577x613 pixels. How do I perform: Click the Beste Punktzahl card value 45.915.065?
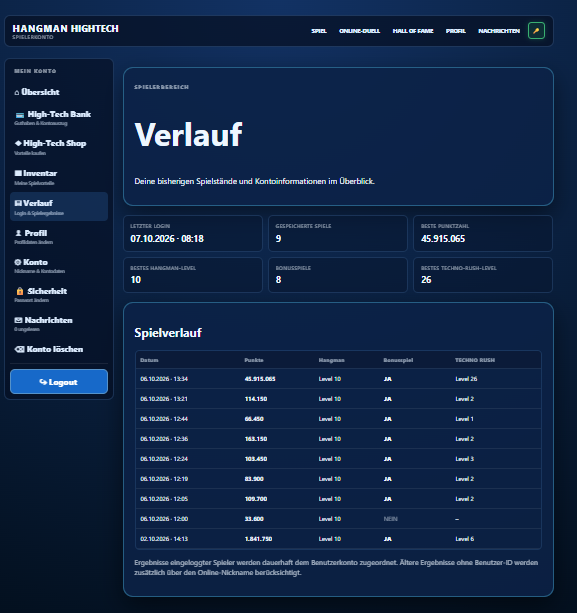(x=443, y=238)
